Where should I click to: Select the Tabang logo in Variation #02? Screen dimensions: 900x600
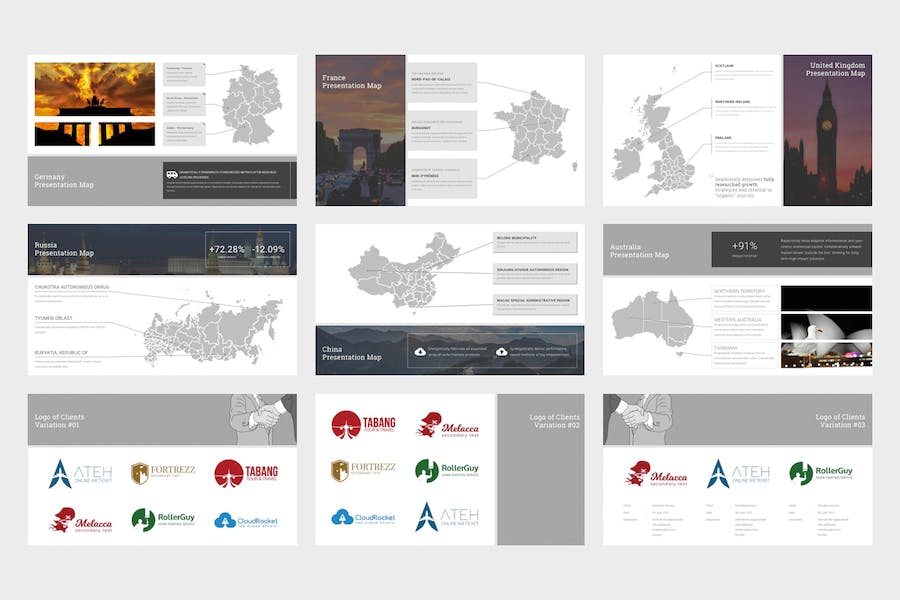pos(360,425)
